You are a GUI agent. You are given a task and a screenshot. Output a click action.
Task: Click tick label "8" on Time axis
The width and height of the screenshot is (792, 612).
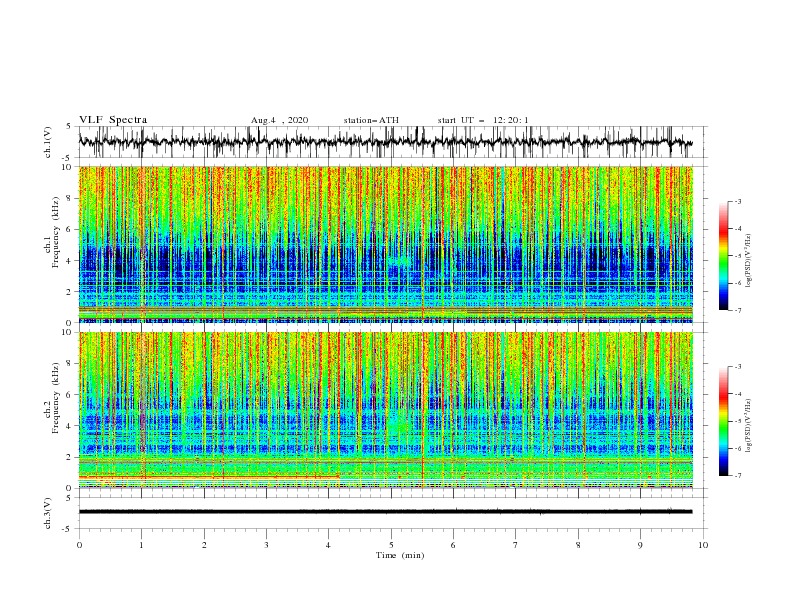coord(578,545)
